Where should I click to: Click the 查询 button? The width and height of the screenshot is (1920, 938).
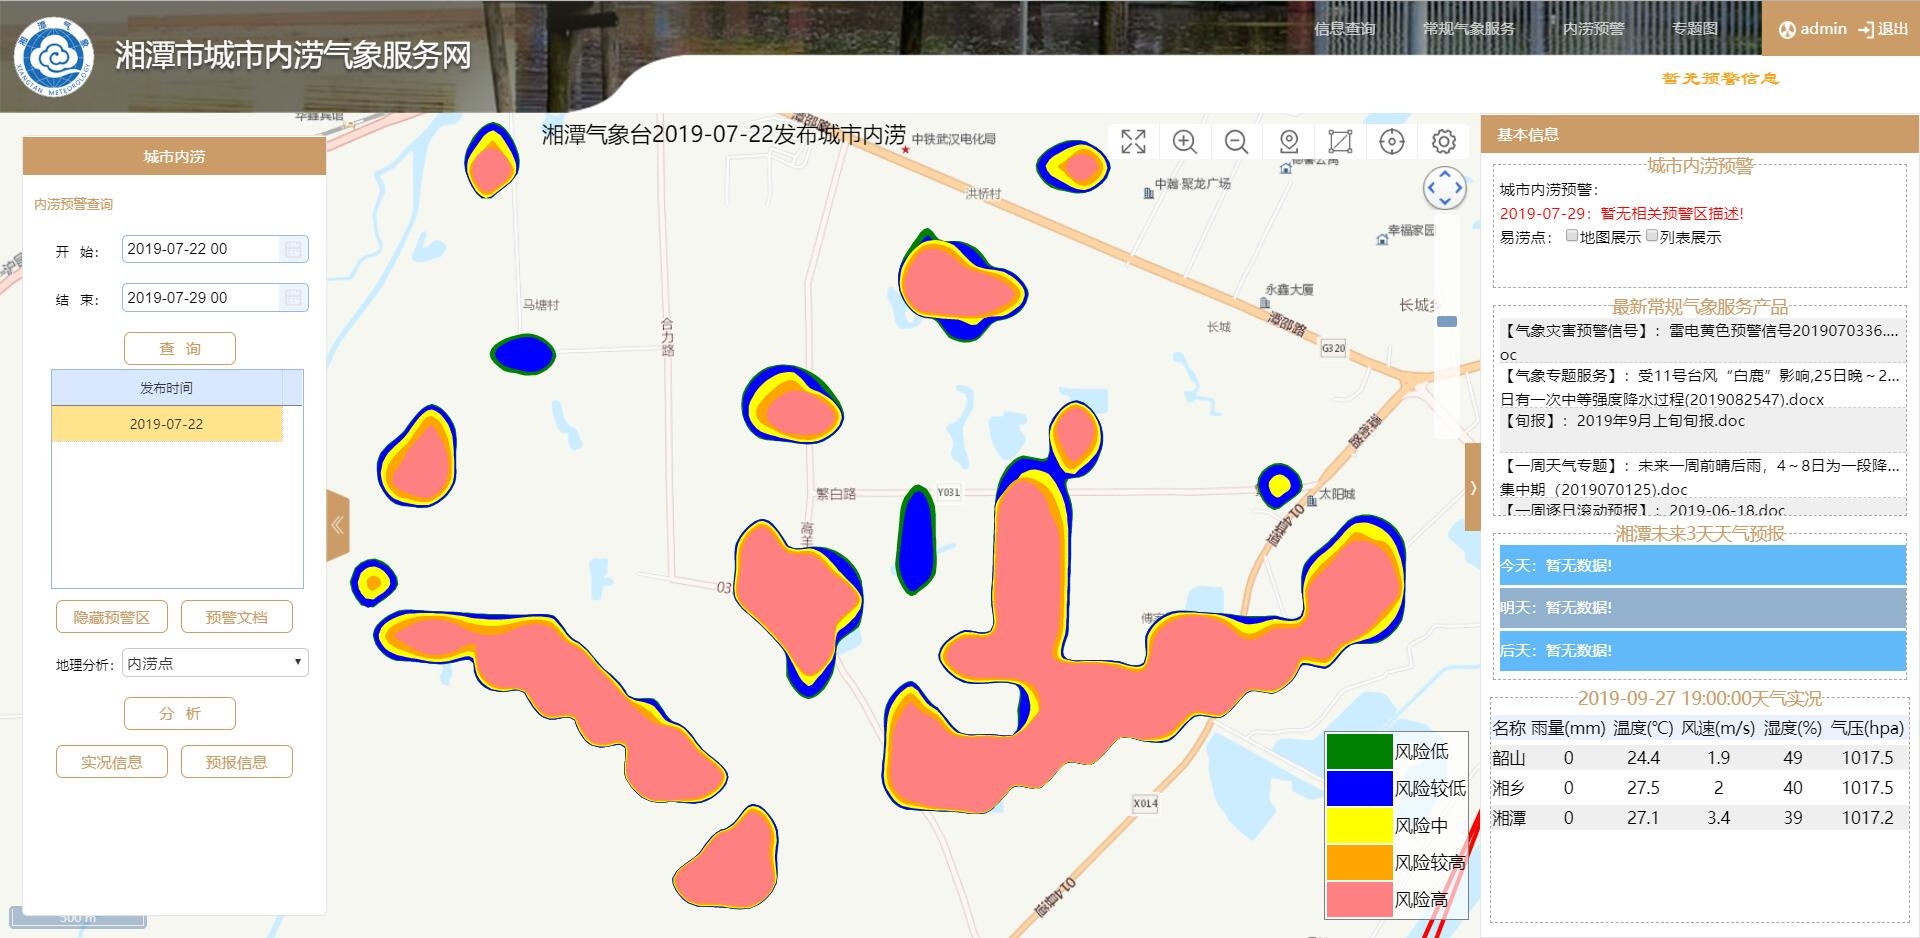click(180, 348)
